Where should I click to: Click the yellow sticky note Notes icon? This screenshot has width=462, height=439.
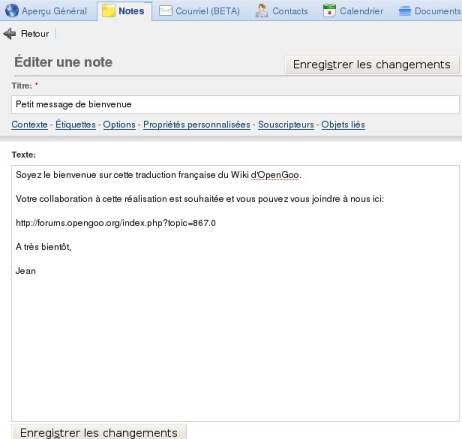pos(109,11)
